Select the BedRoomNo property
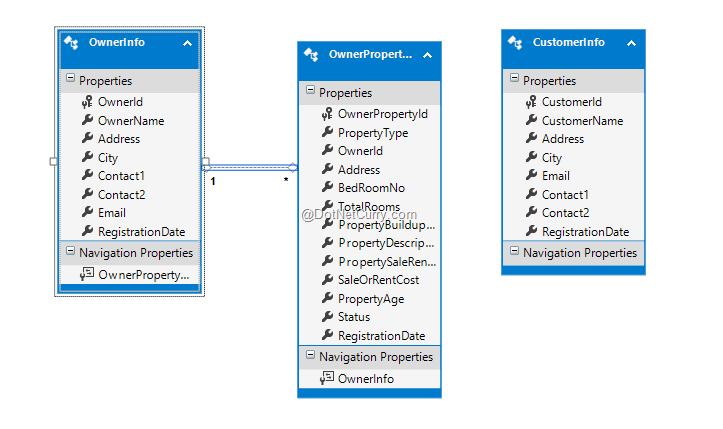The height and width of the screenshot is (429, 723). point(370,188)
